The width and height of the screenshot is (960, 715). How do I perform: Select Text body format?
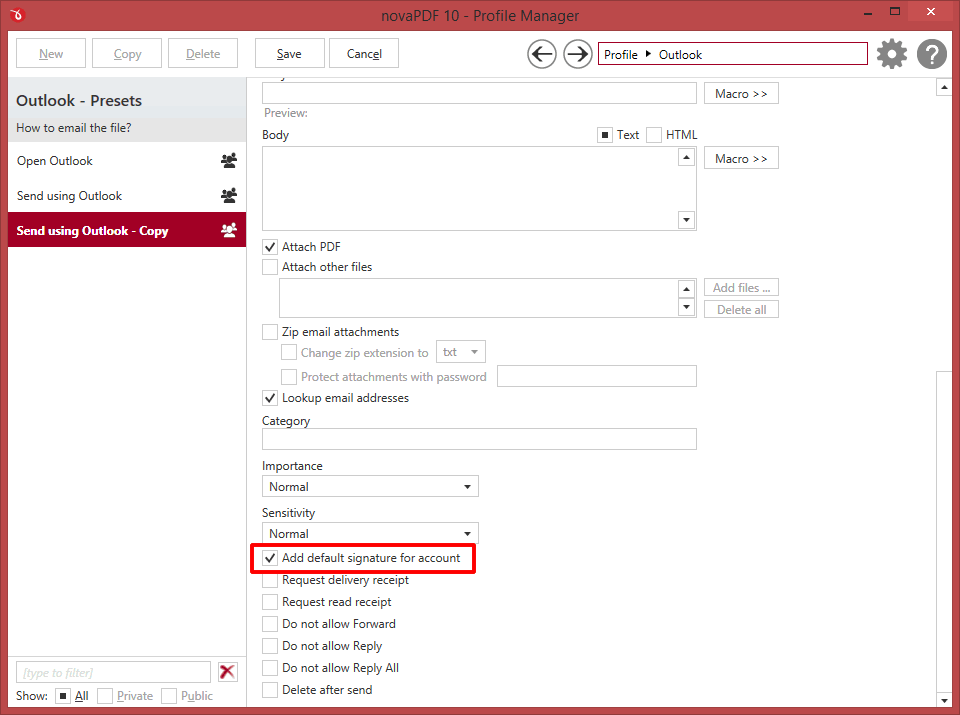(605, 135)
